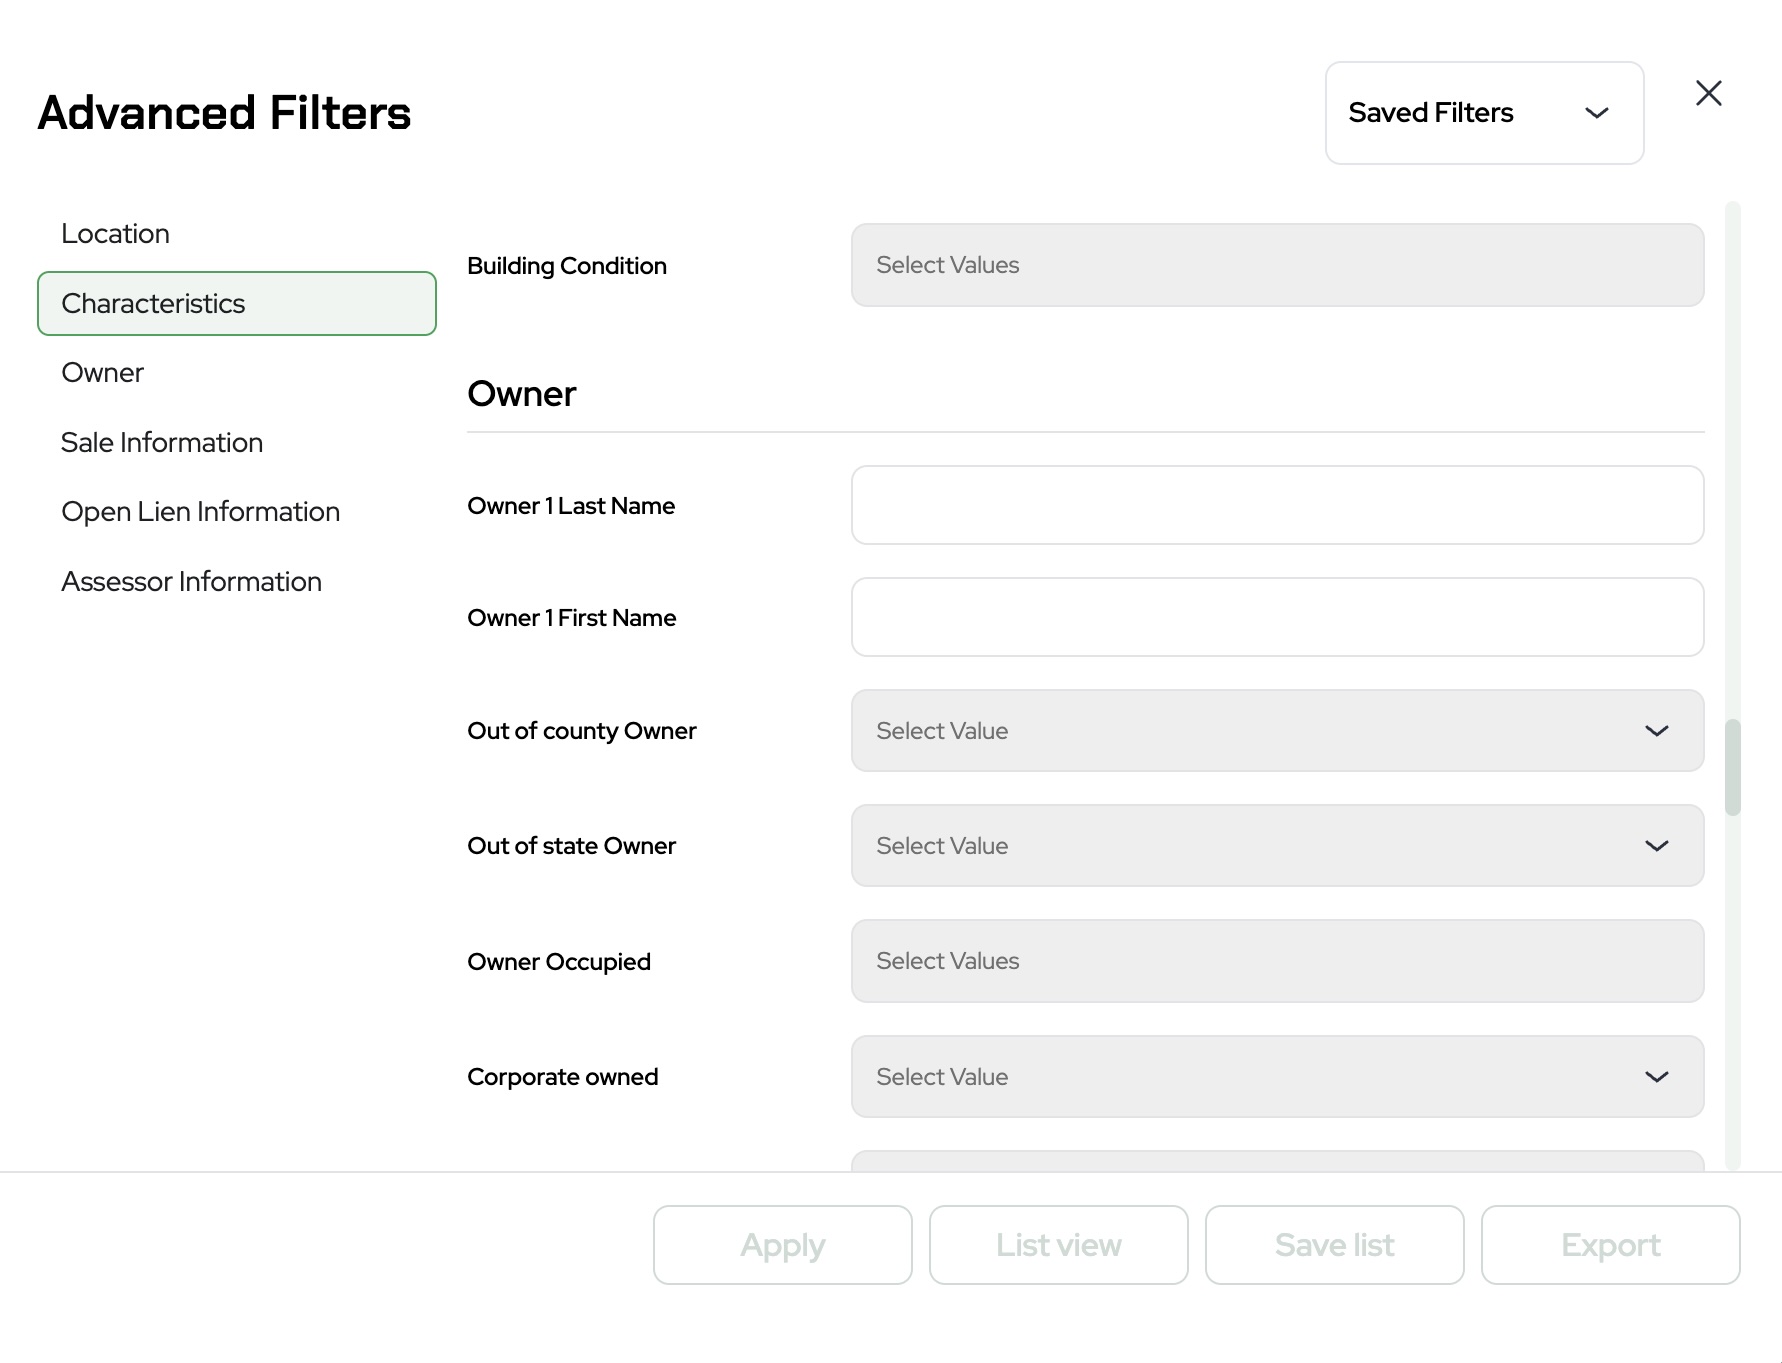Viewport: 1782px width, 1363px height.
Task: Open the Owner Occupied values selector
Action: tap(1277, 961)
